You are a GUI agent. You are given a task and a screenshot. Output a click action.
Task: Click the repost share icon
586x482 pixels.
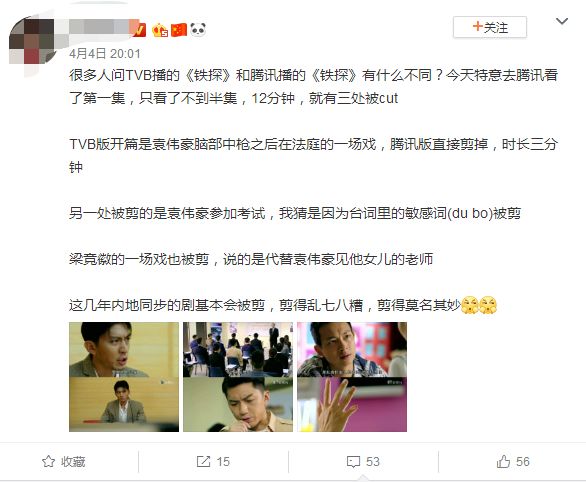203,462
